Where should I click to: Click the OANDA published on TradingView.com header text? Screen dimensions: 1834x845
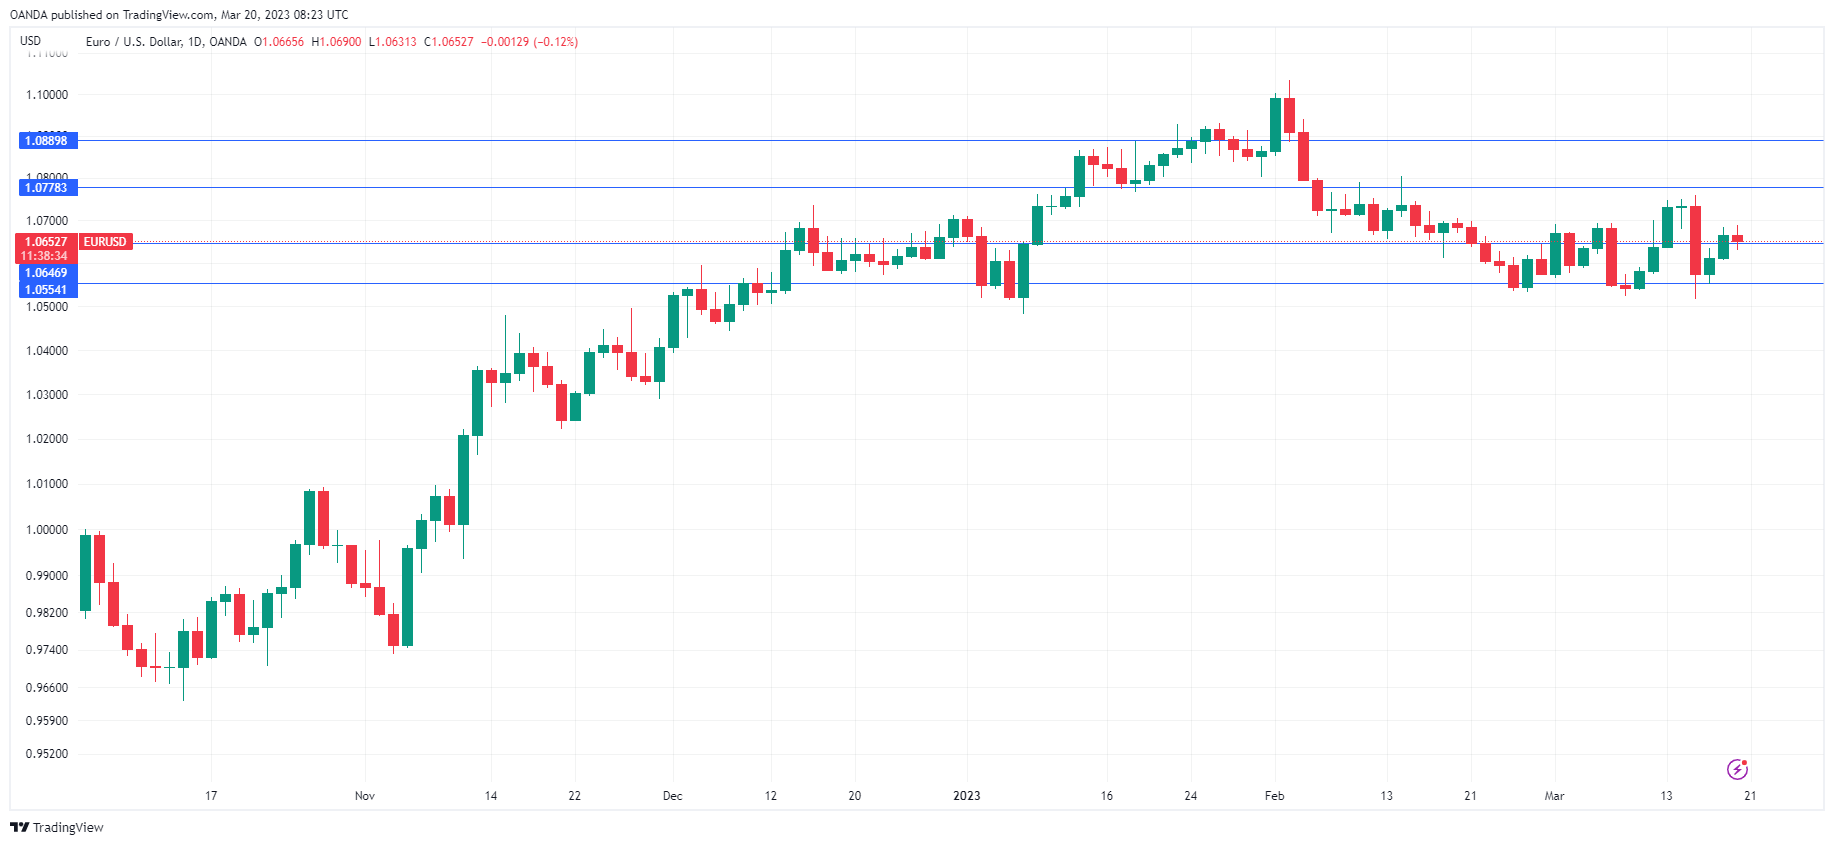point(179,15)
